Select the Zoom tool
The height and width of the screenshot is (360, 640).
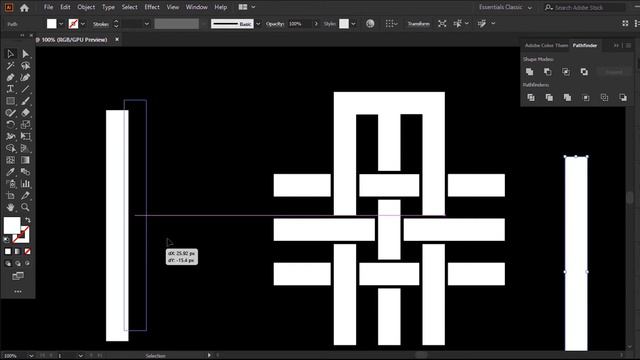pos(25,207)
